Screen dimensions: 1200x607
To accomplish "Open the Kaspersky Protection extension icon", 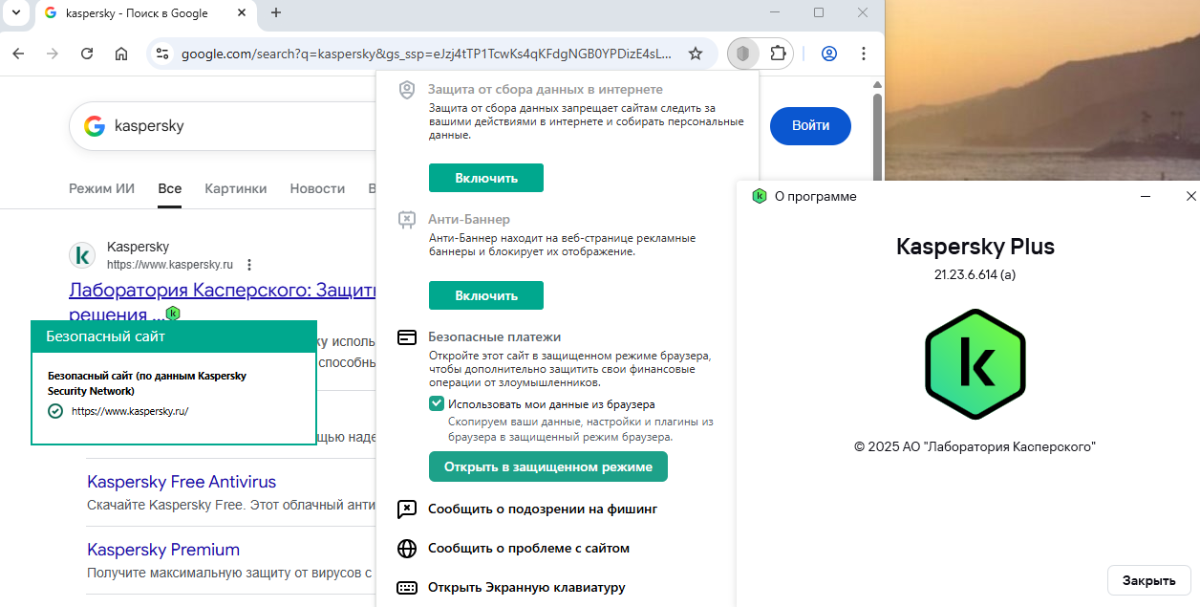I will 742,53.
